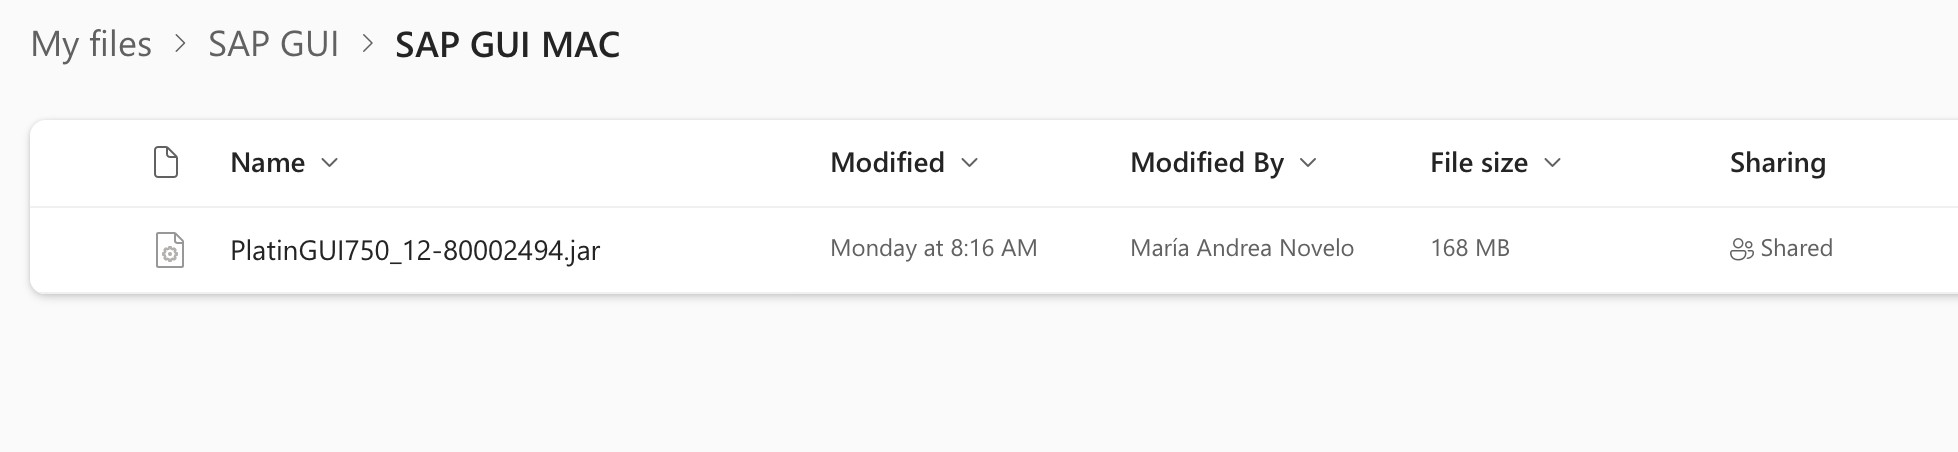The height and width of the screenshot is (452, 1958).
Task: Open the File size column dropdown arrow
Action: [1552, 162]
